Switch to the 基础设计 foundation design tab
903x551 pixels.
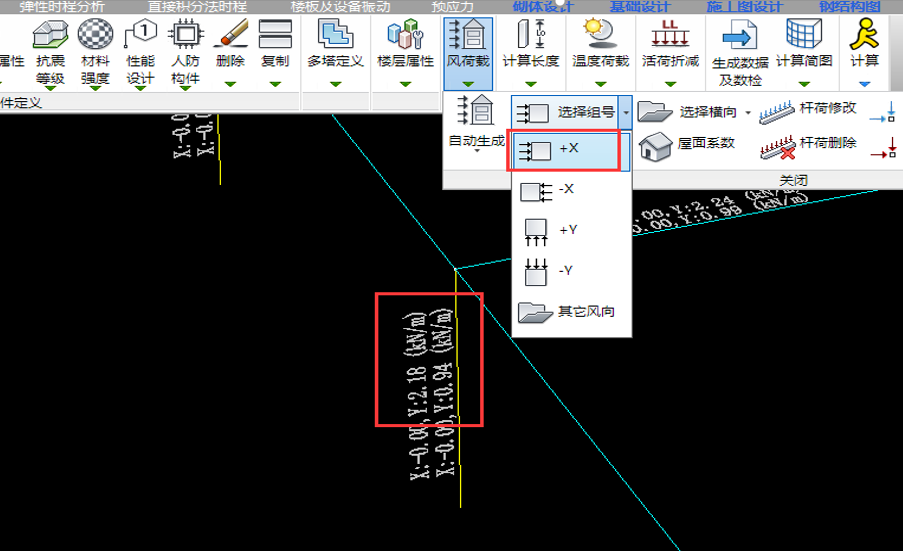point(640,7)
